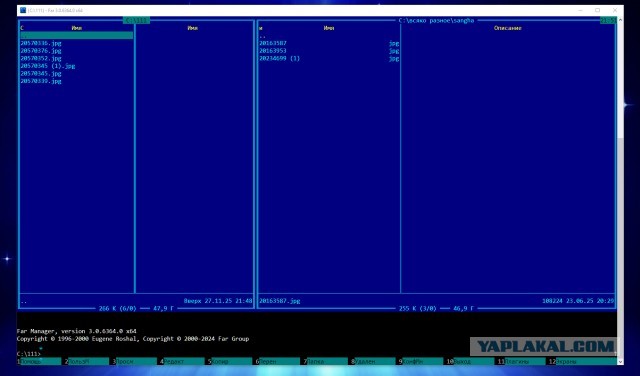Screen dimensions: 640x376
Task: Click the F1 Помощь key bar button
Action: pos(39,361)
